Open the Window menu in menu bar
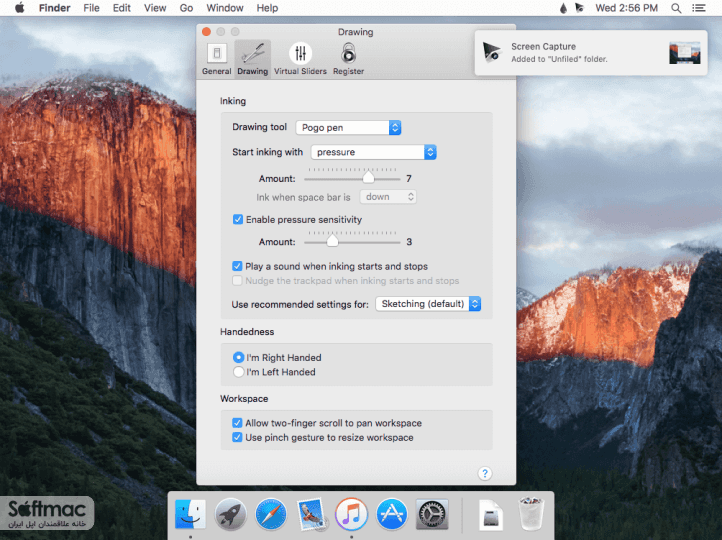 pos(225,8)
